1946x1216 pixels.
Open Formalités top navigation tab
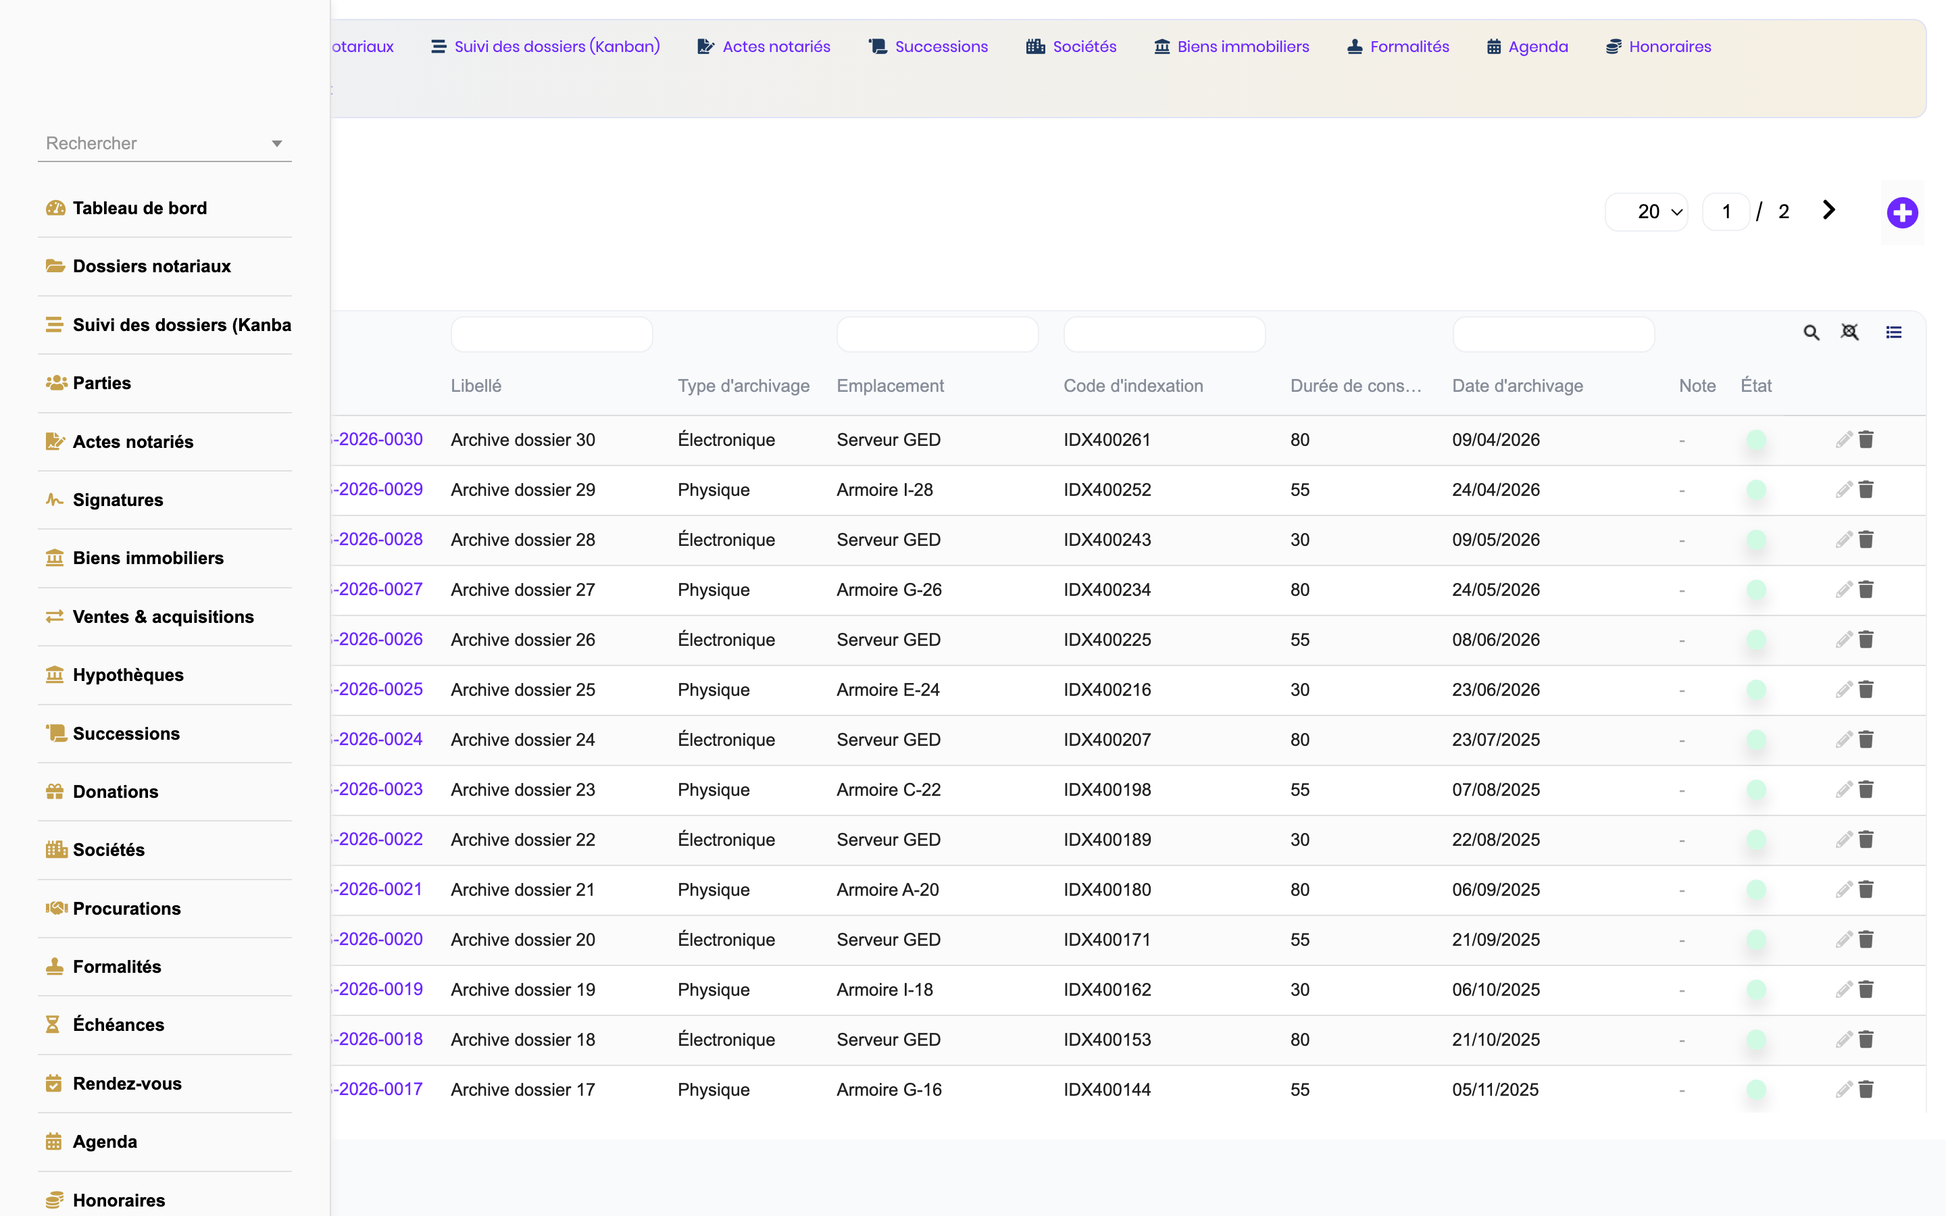pyautogui.click(x=1397, y=47)
